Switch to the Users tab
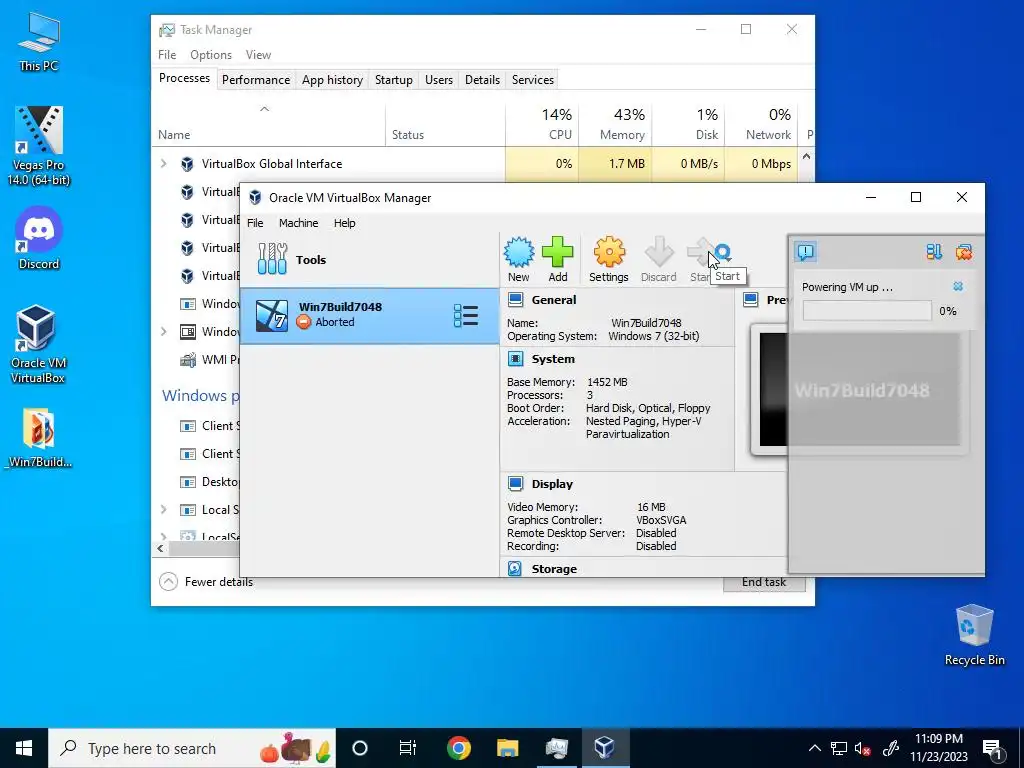This screenshot has width=1024, height=768. (439, 80)
